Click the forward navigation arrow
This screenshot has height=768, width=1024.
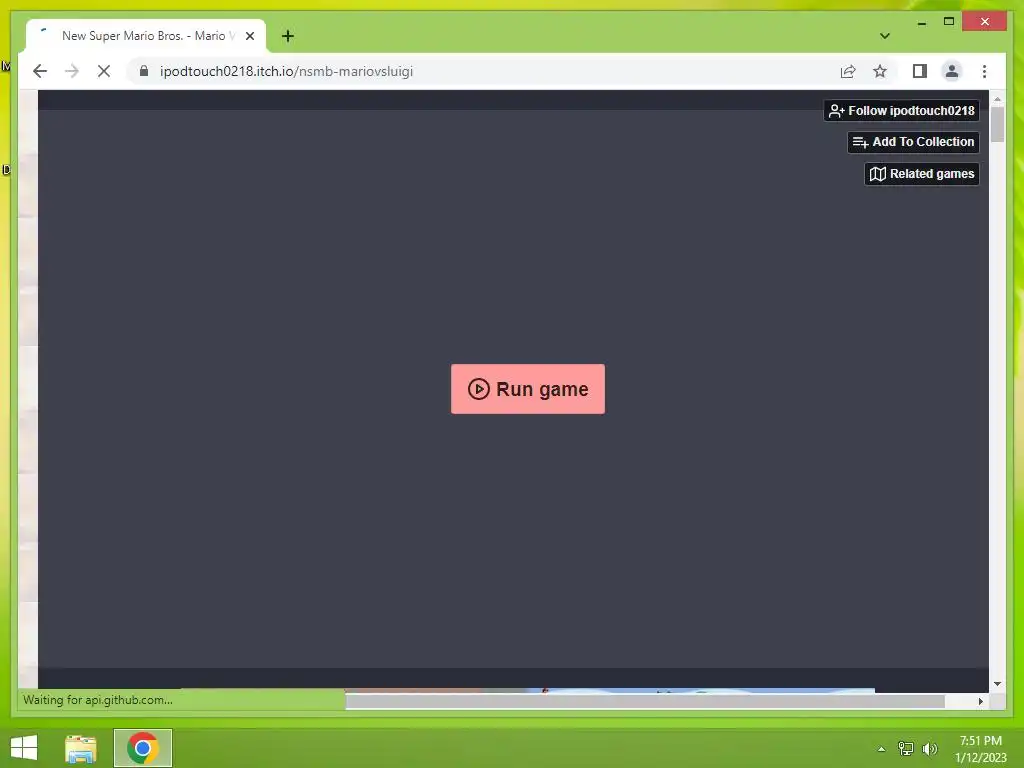(x=72, y=71)
